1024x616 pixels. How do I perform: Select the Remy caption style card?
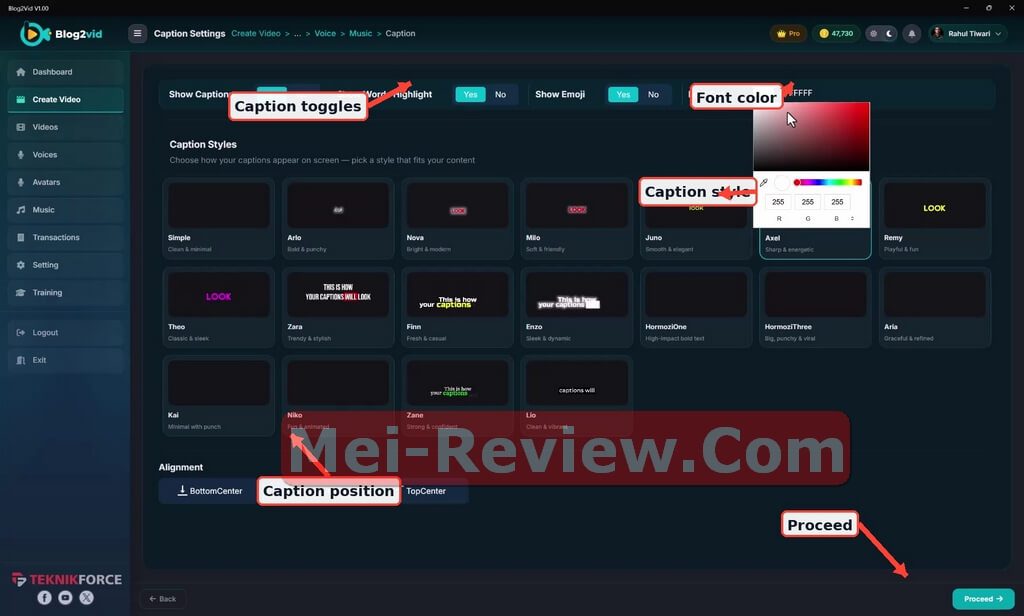click(x=935, y=218)
